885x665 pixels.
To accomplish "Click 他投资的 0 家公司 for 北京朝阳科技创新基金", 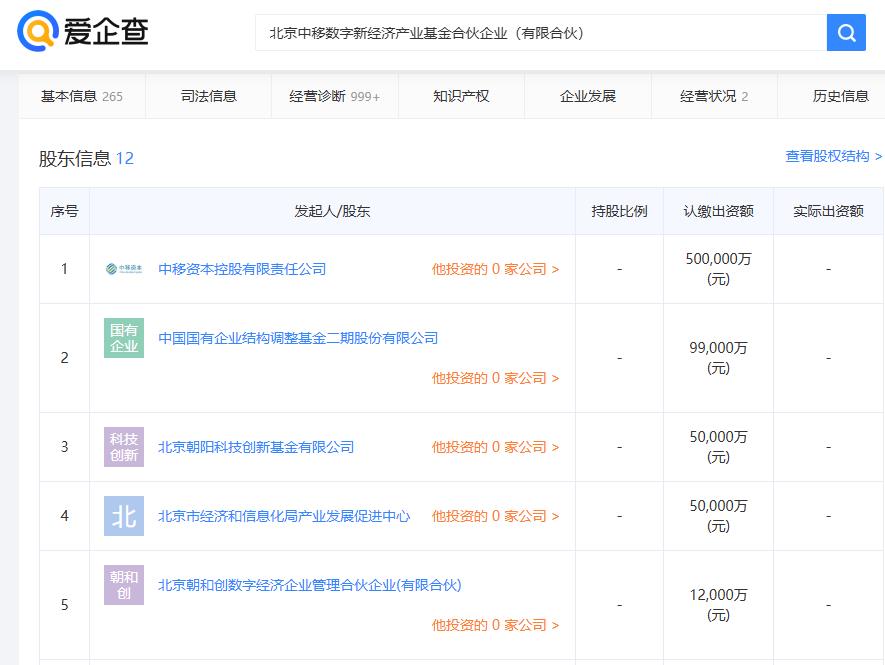I will click(496, 447).
